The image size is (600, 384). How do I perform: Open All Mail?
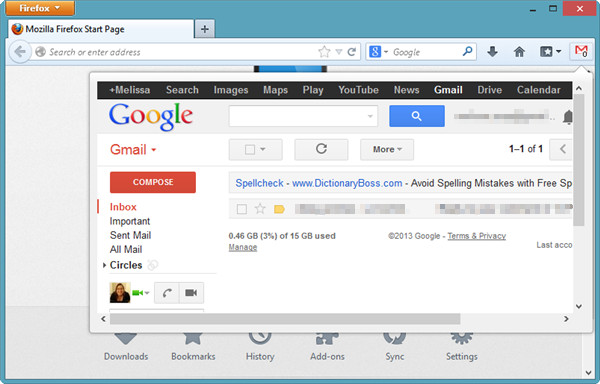(126, 249)
